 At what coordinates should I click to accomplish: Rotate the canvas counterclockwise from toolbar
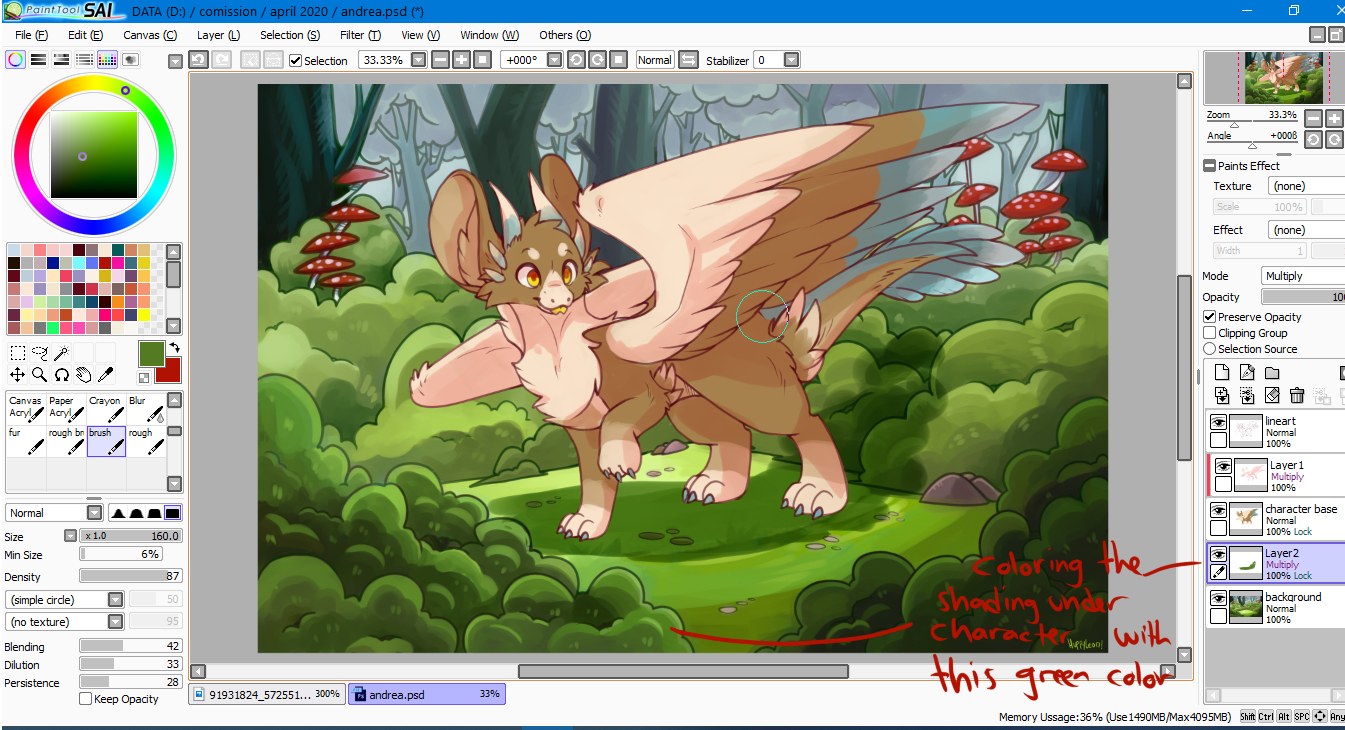coord(576,60)
